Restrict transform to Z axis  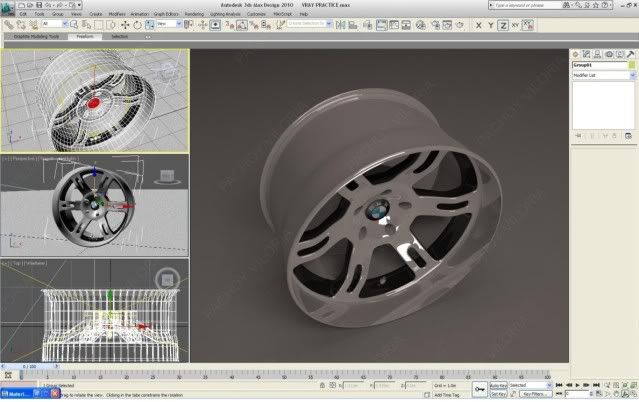pyautogui.click(x=503, y=25)
